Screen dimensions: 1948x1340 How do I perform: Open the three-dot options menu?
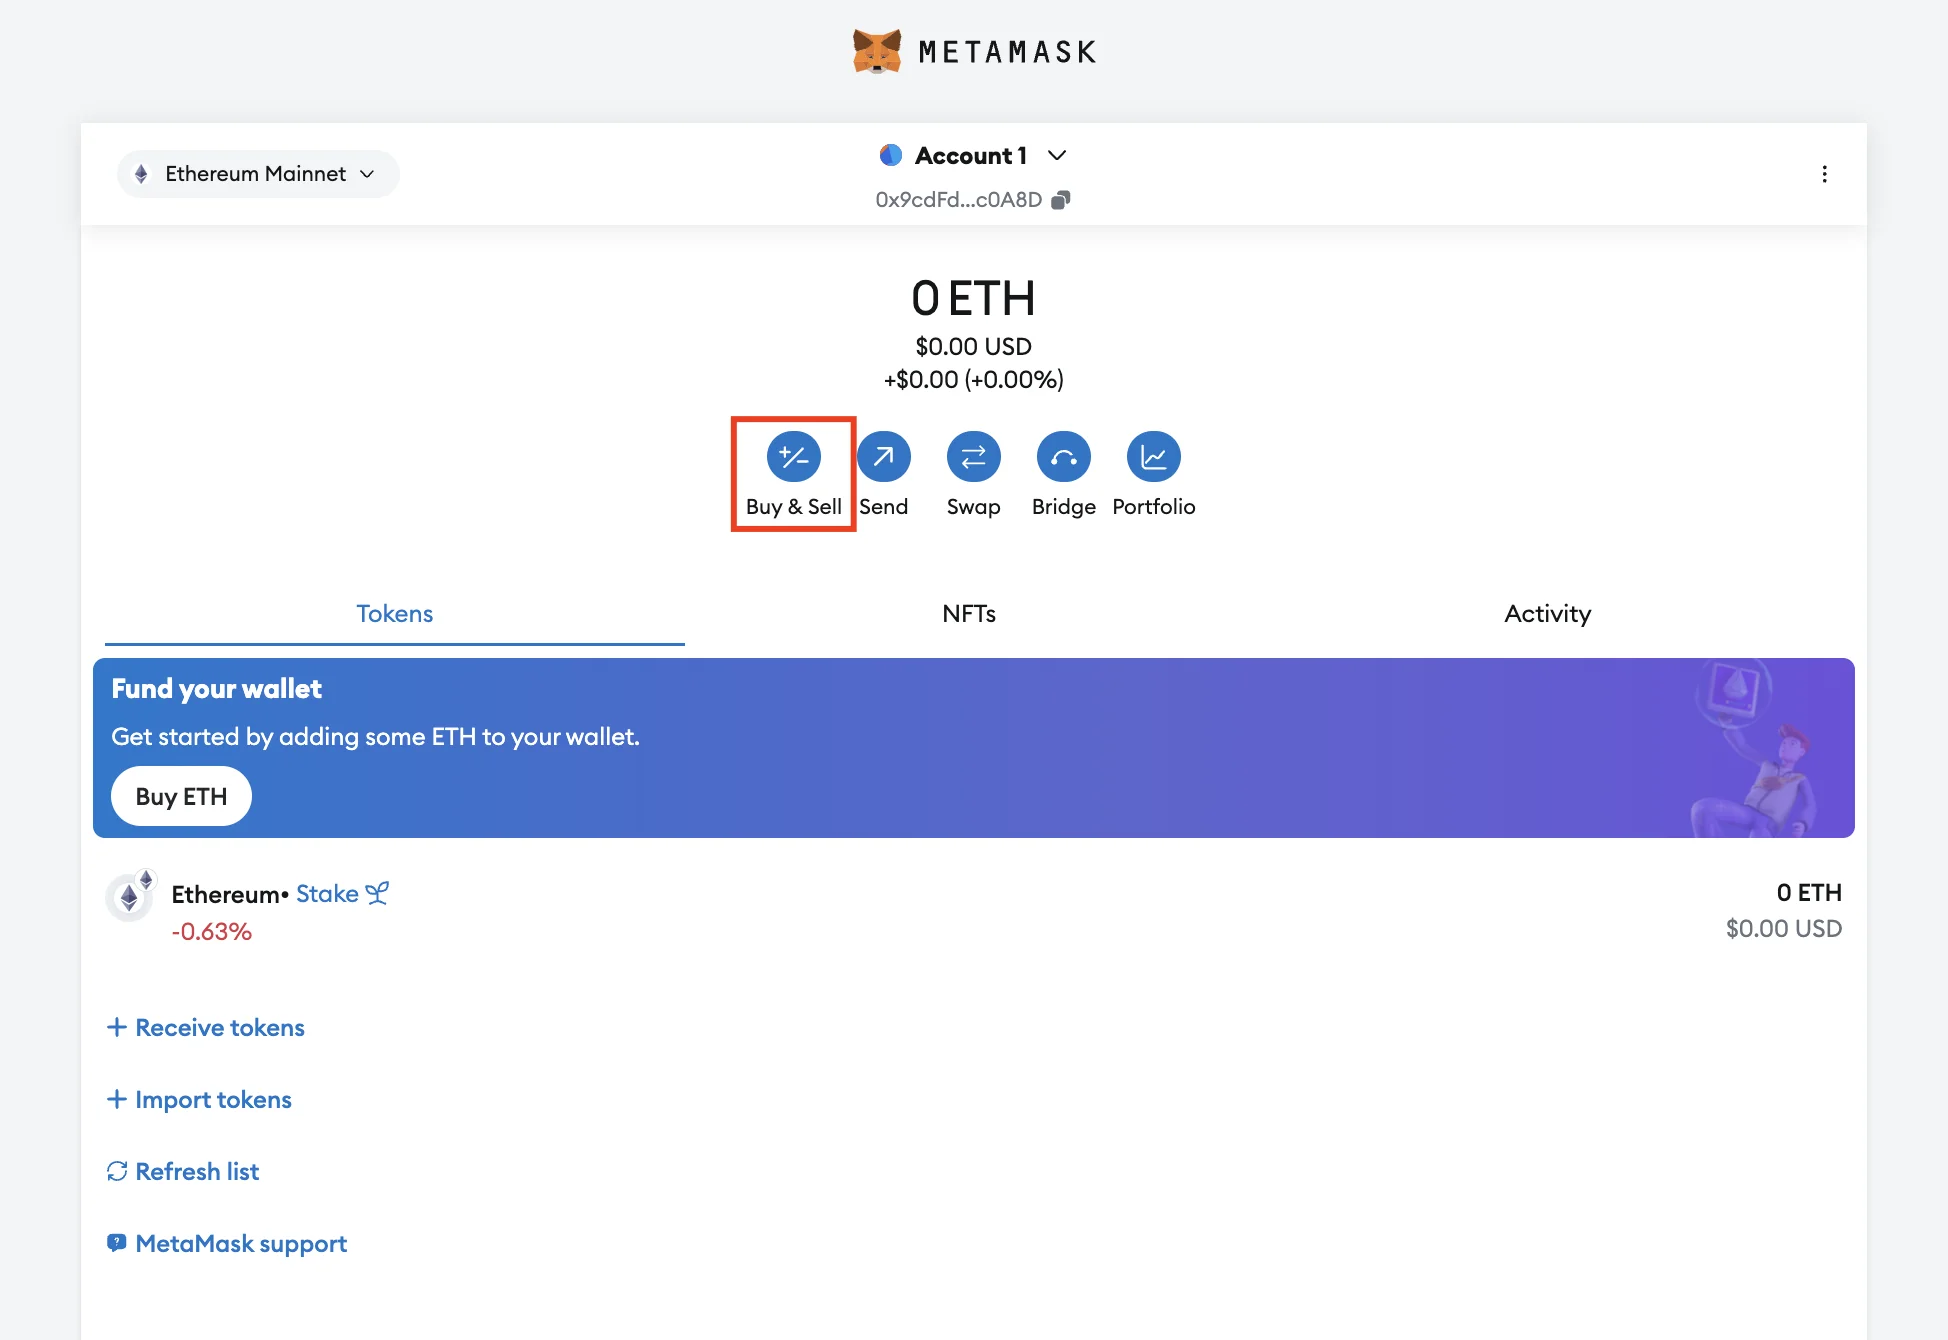[x=1824, y=172]
